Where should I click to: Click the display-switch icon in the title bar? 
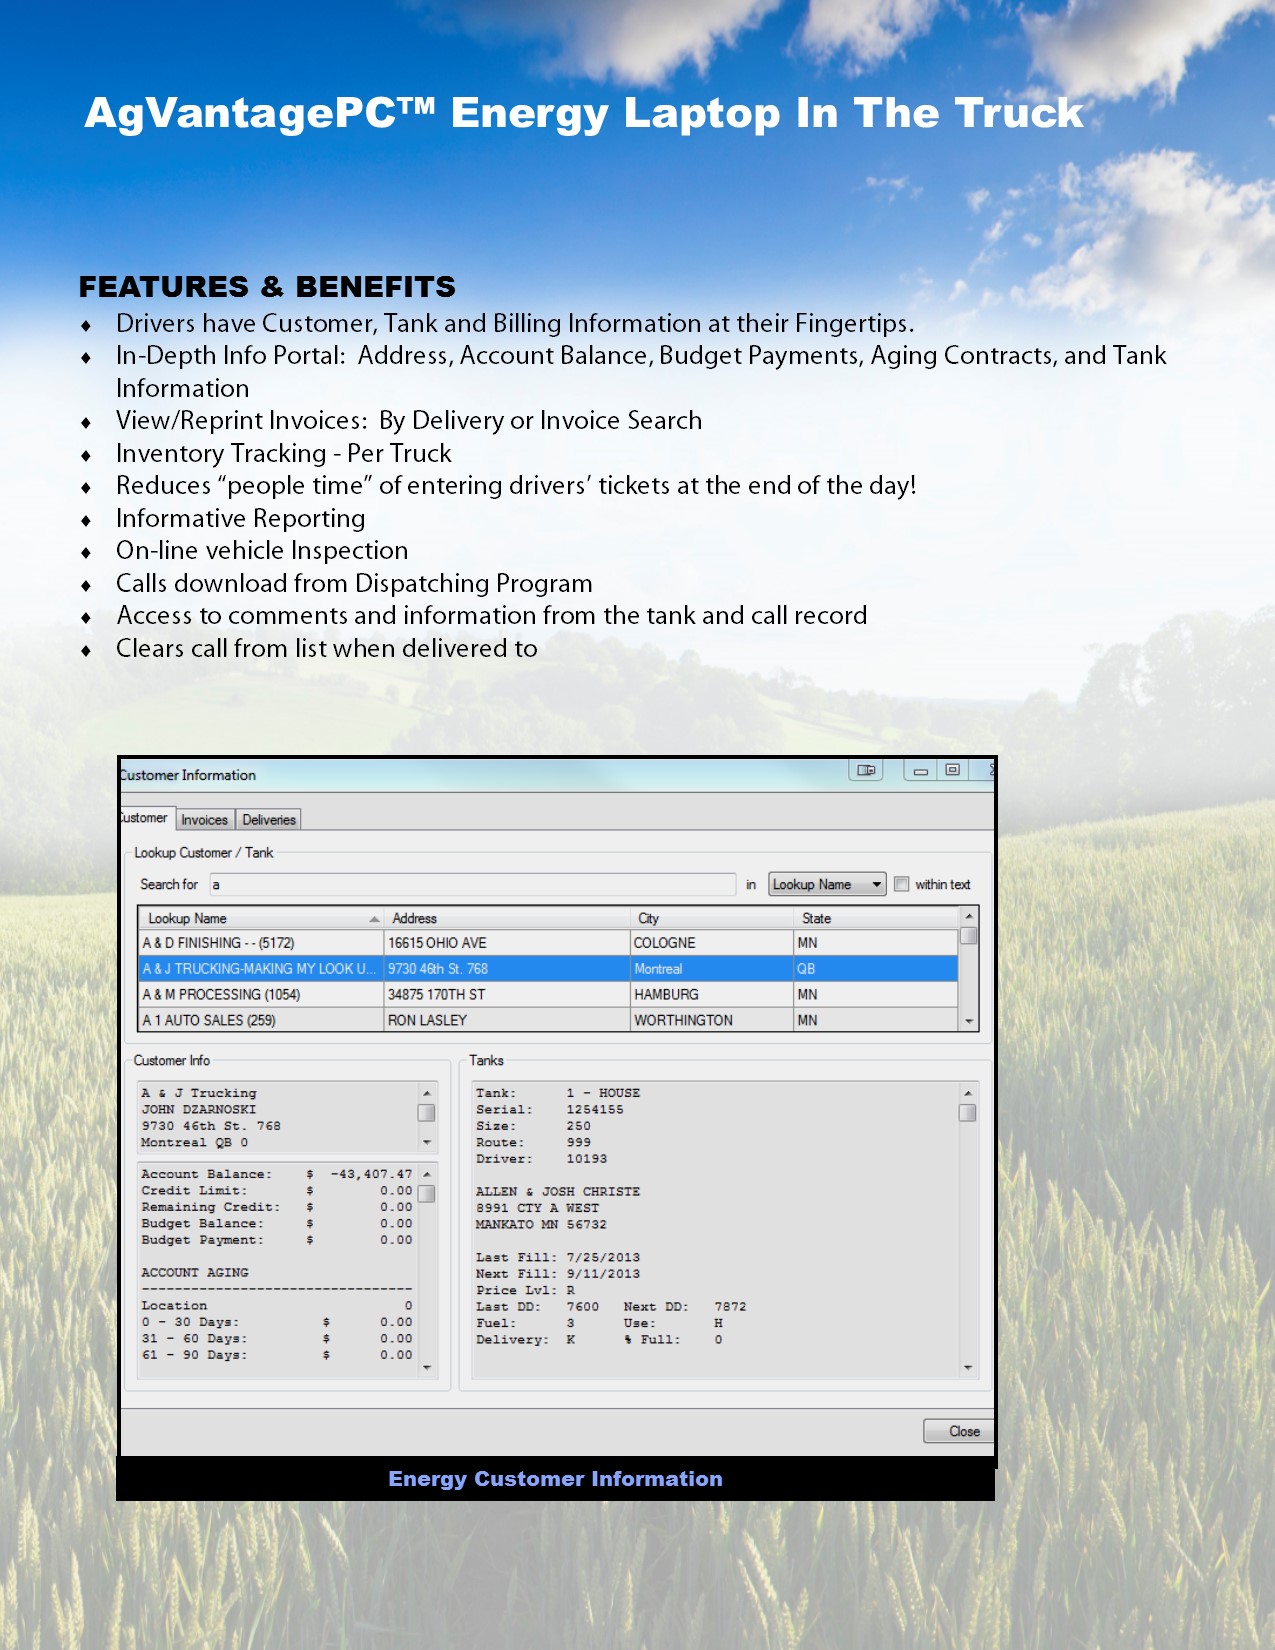click(x=866, y=770)
